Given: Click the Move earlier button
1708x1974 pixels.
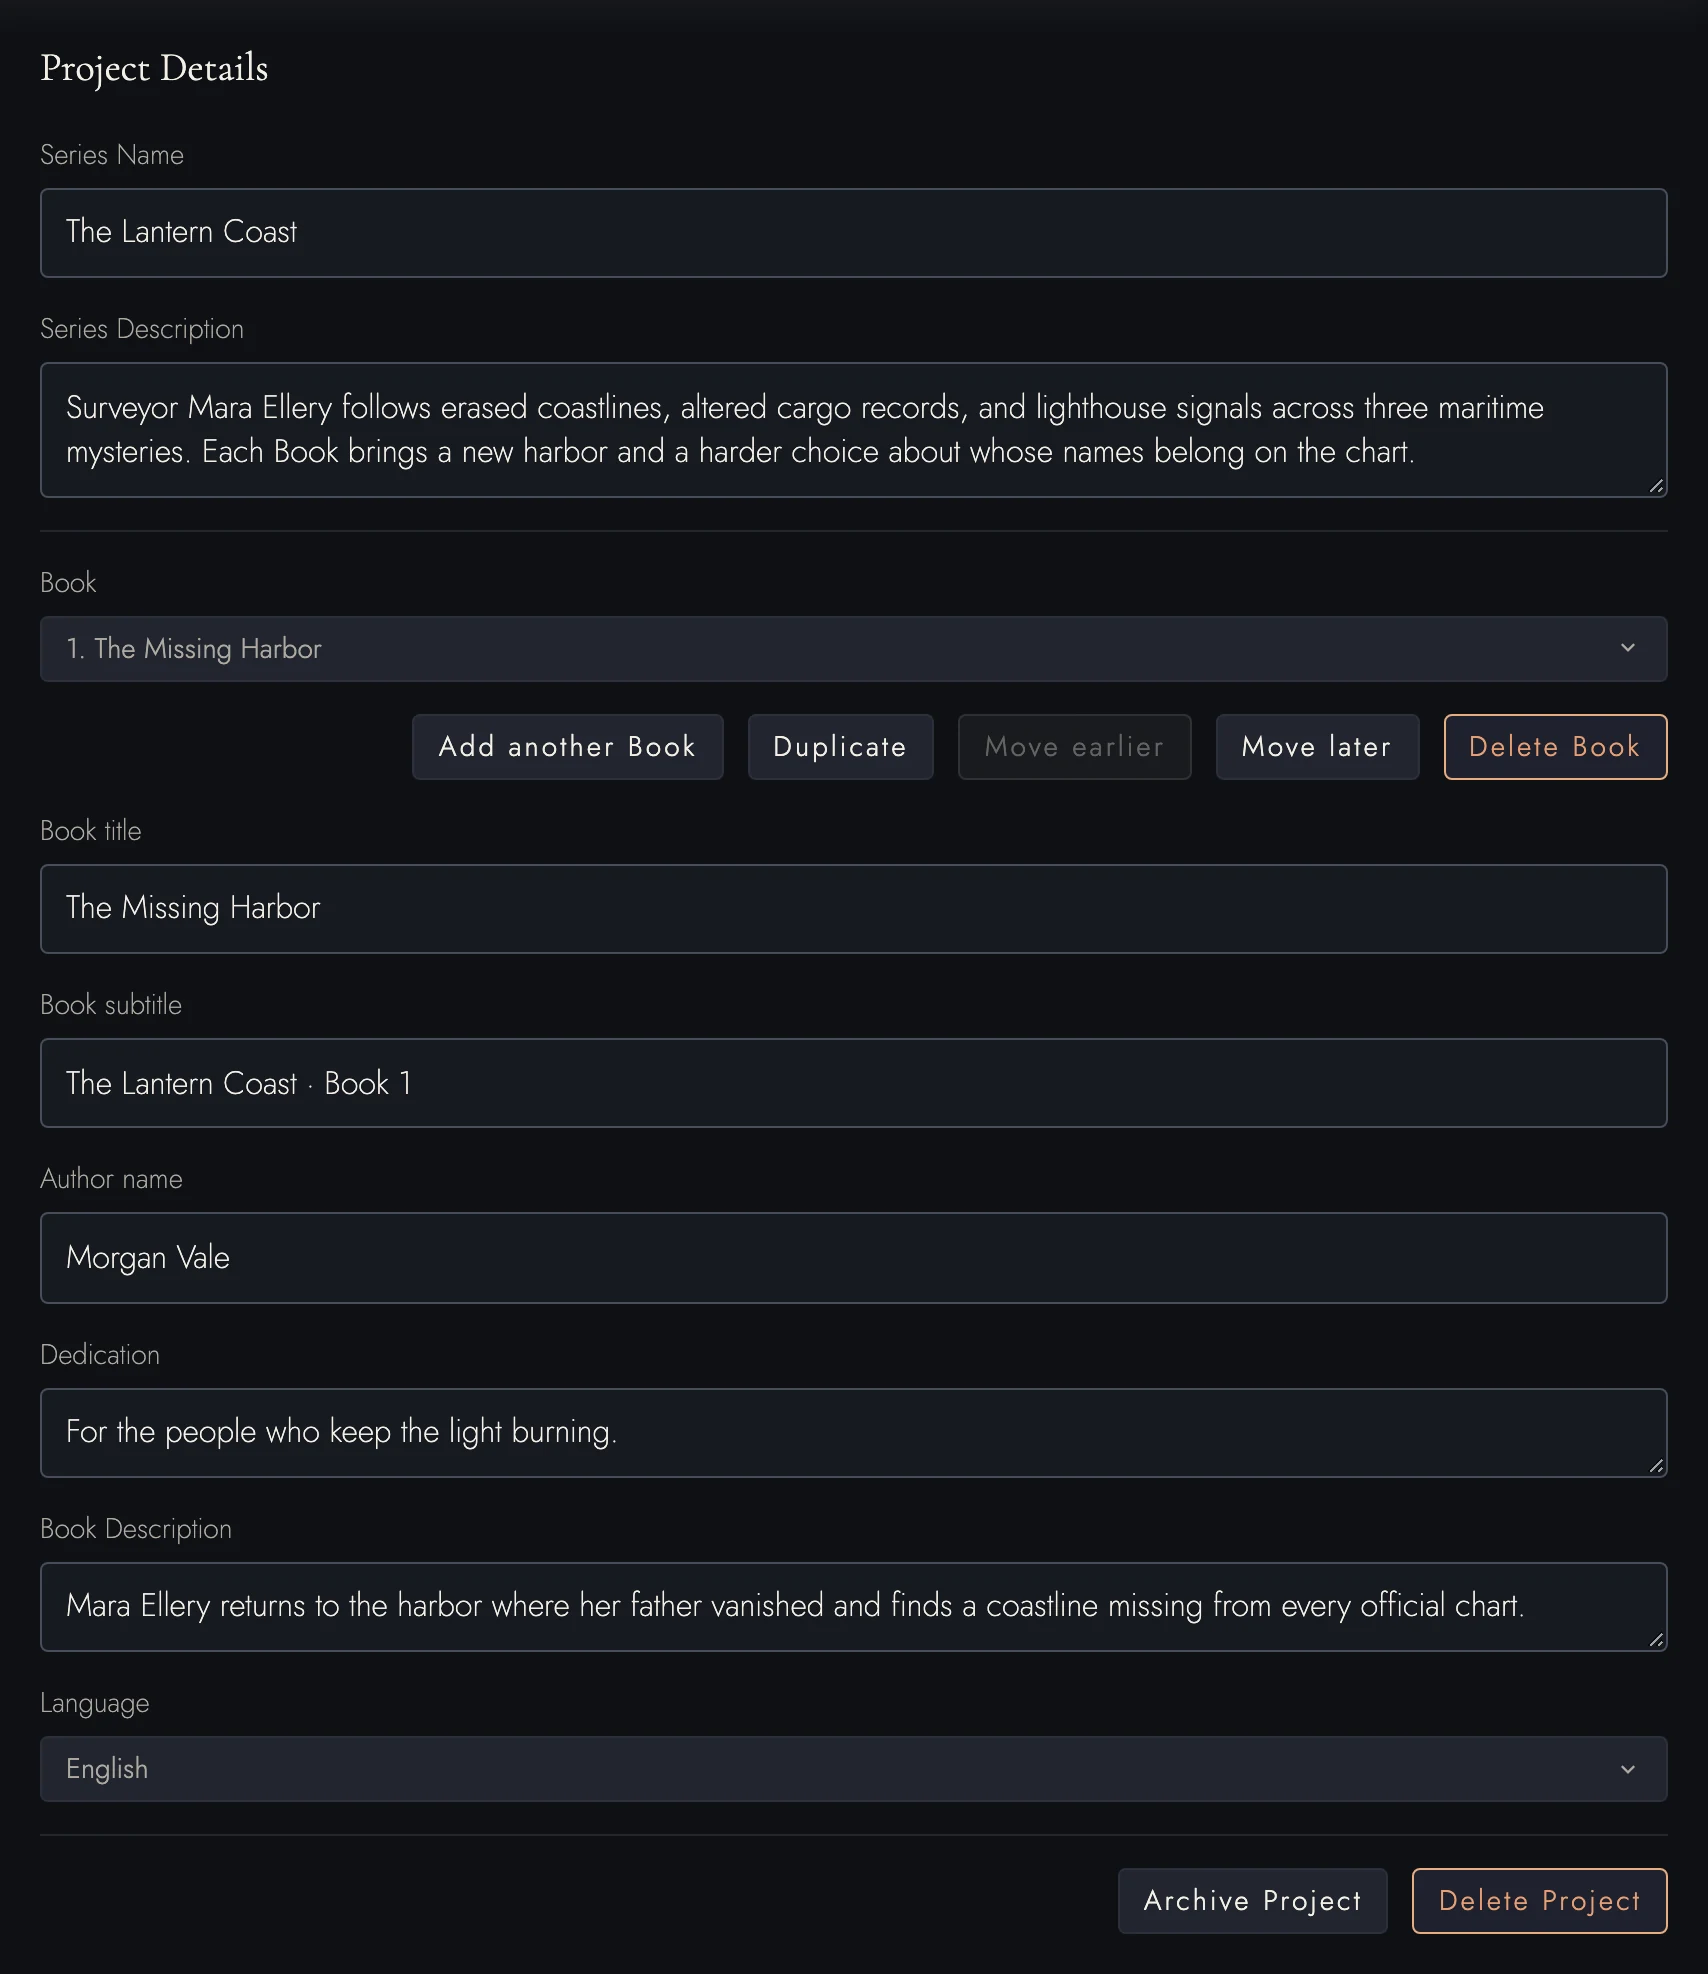Looking at the screenshot, I should point(1074,747).
